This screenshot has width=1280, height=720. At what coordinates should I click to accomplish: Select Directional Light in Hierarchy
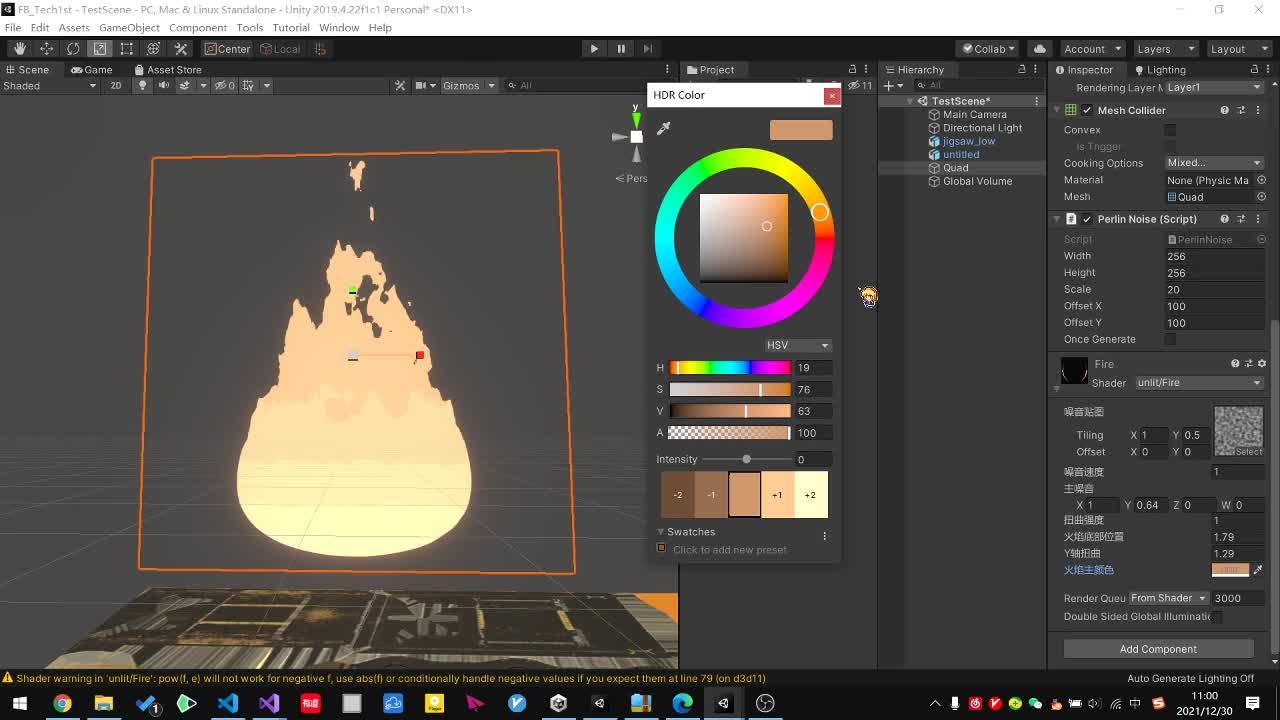click(982, 128)
